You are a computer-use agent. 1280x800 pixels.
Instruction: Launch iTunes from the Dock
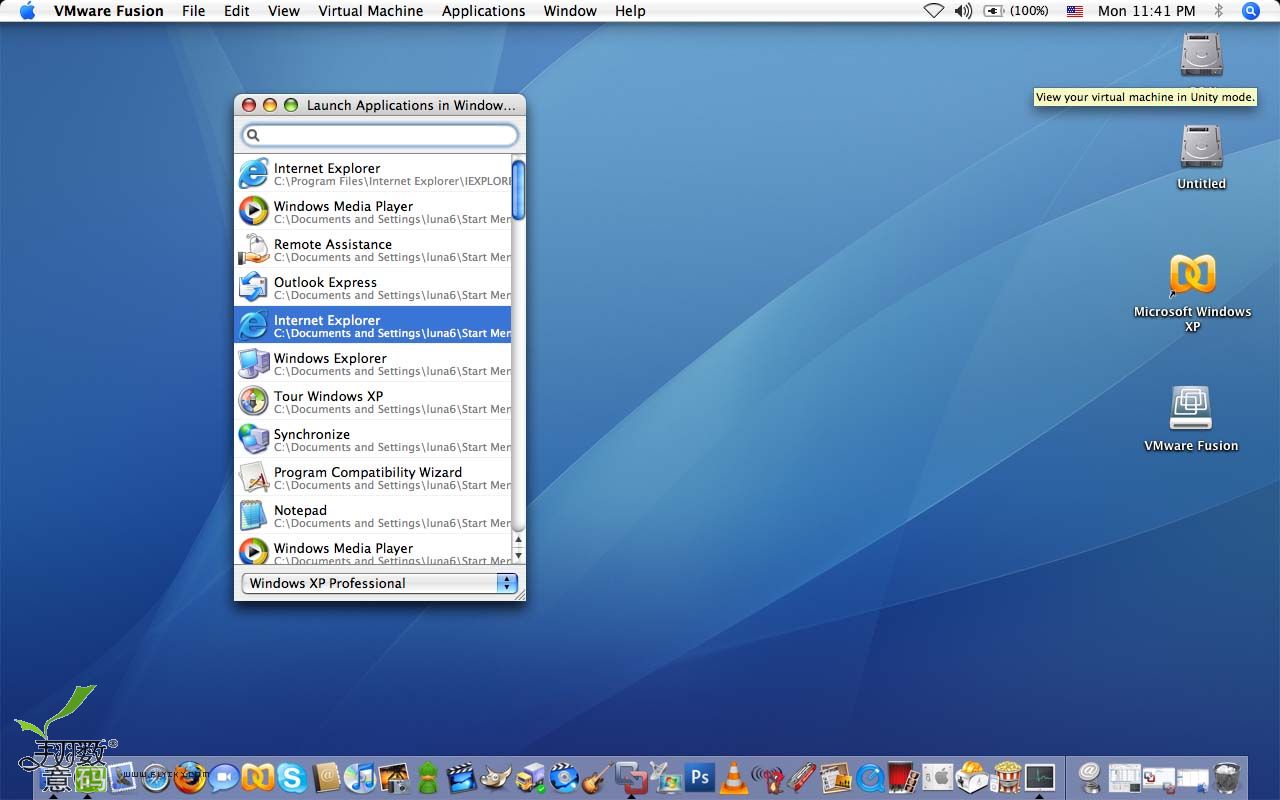pos(360,778)
